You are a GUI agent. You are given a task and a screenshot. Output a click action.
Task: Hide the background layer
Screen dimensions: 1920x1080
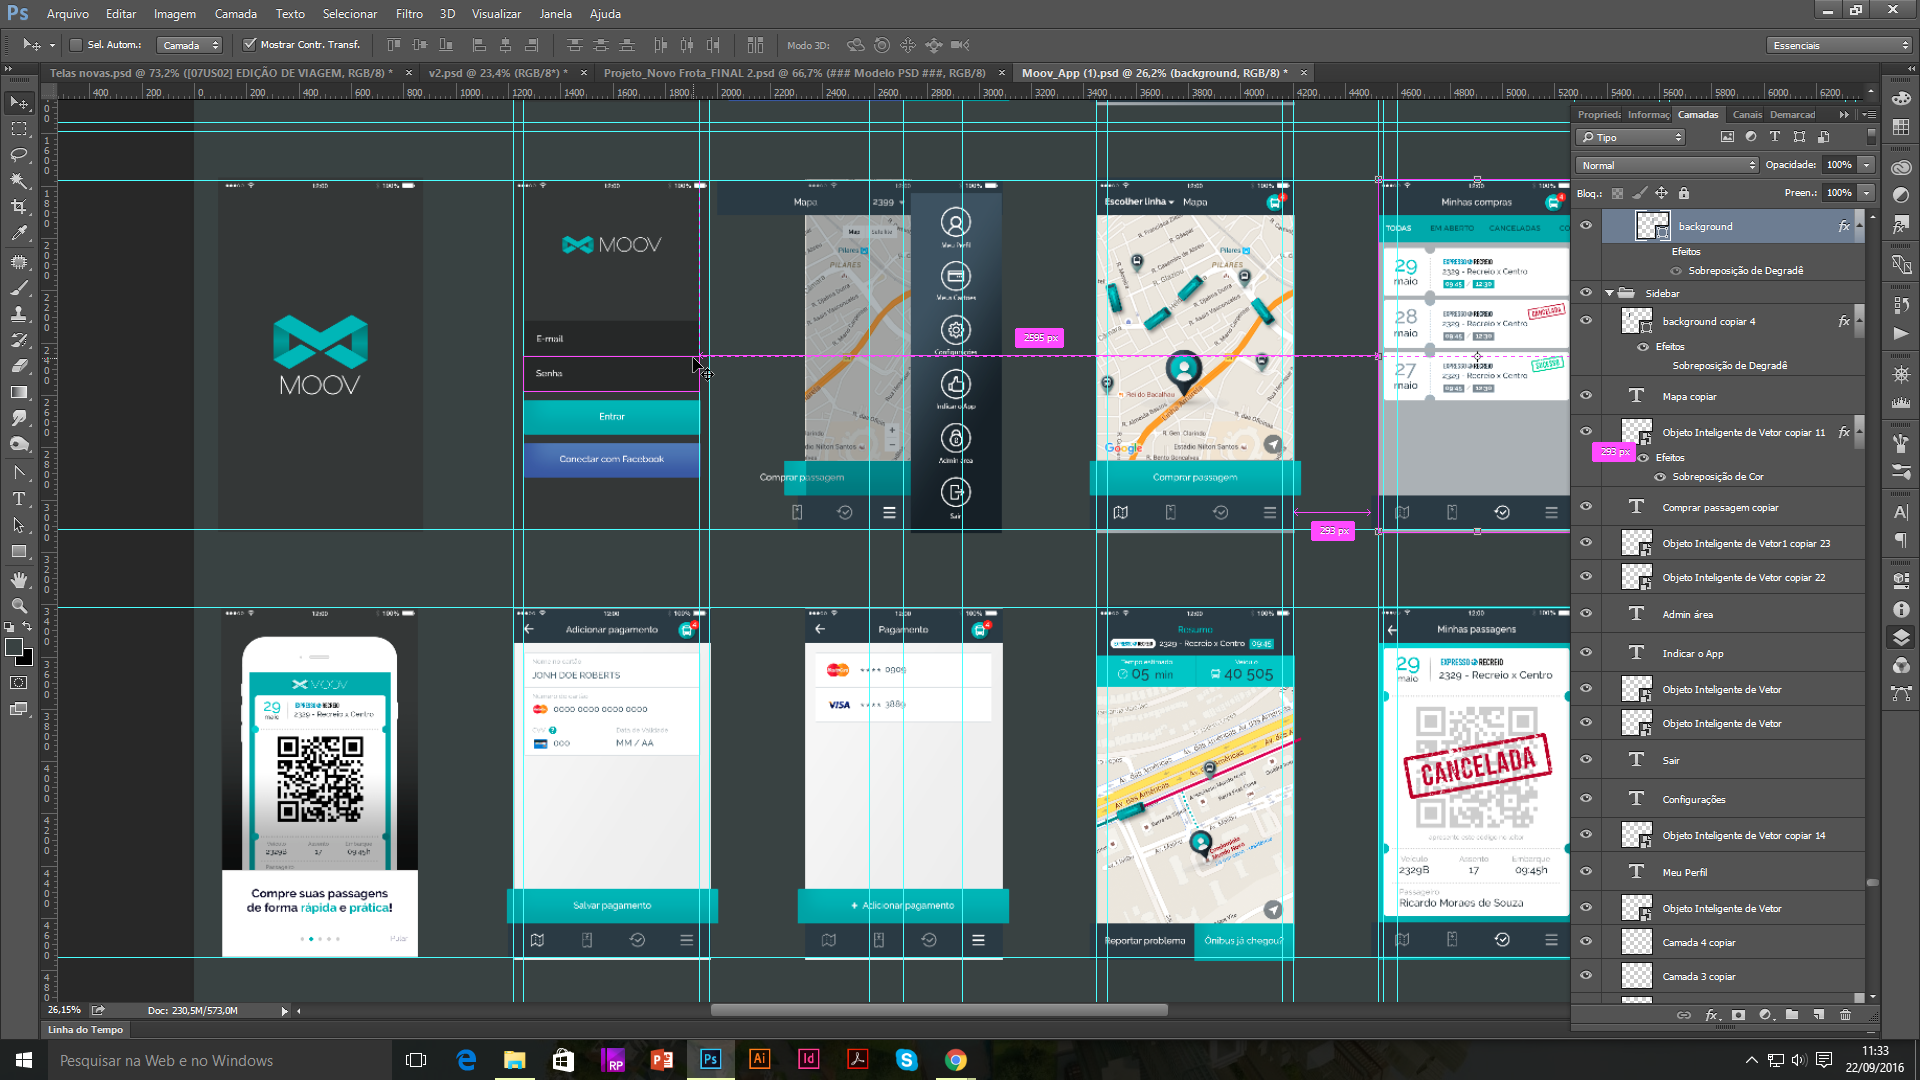point(1586,226)
